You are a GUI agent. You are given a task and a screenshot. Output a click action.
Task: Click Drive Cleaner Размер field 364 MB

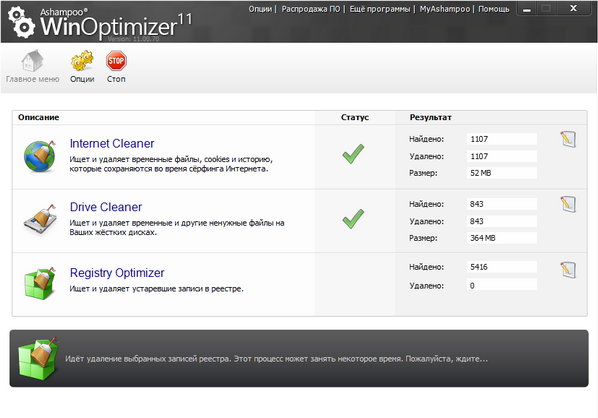[x=502, y=238]
